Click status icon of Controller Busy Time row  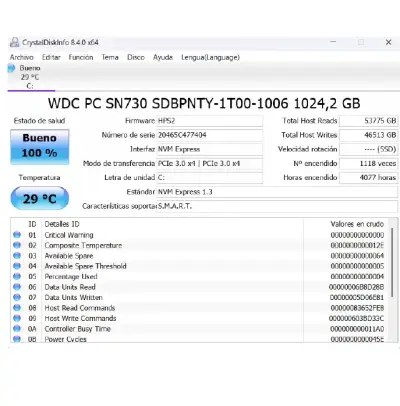click(x=17, y=328)
